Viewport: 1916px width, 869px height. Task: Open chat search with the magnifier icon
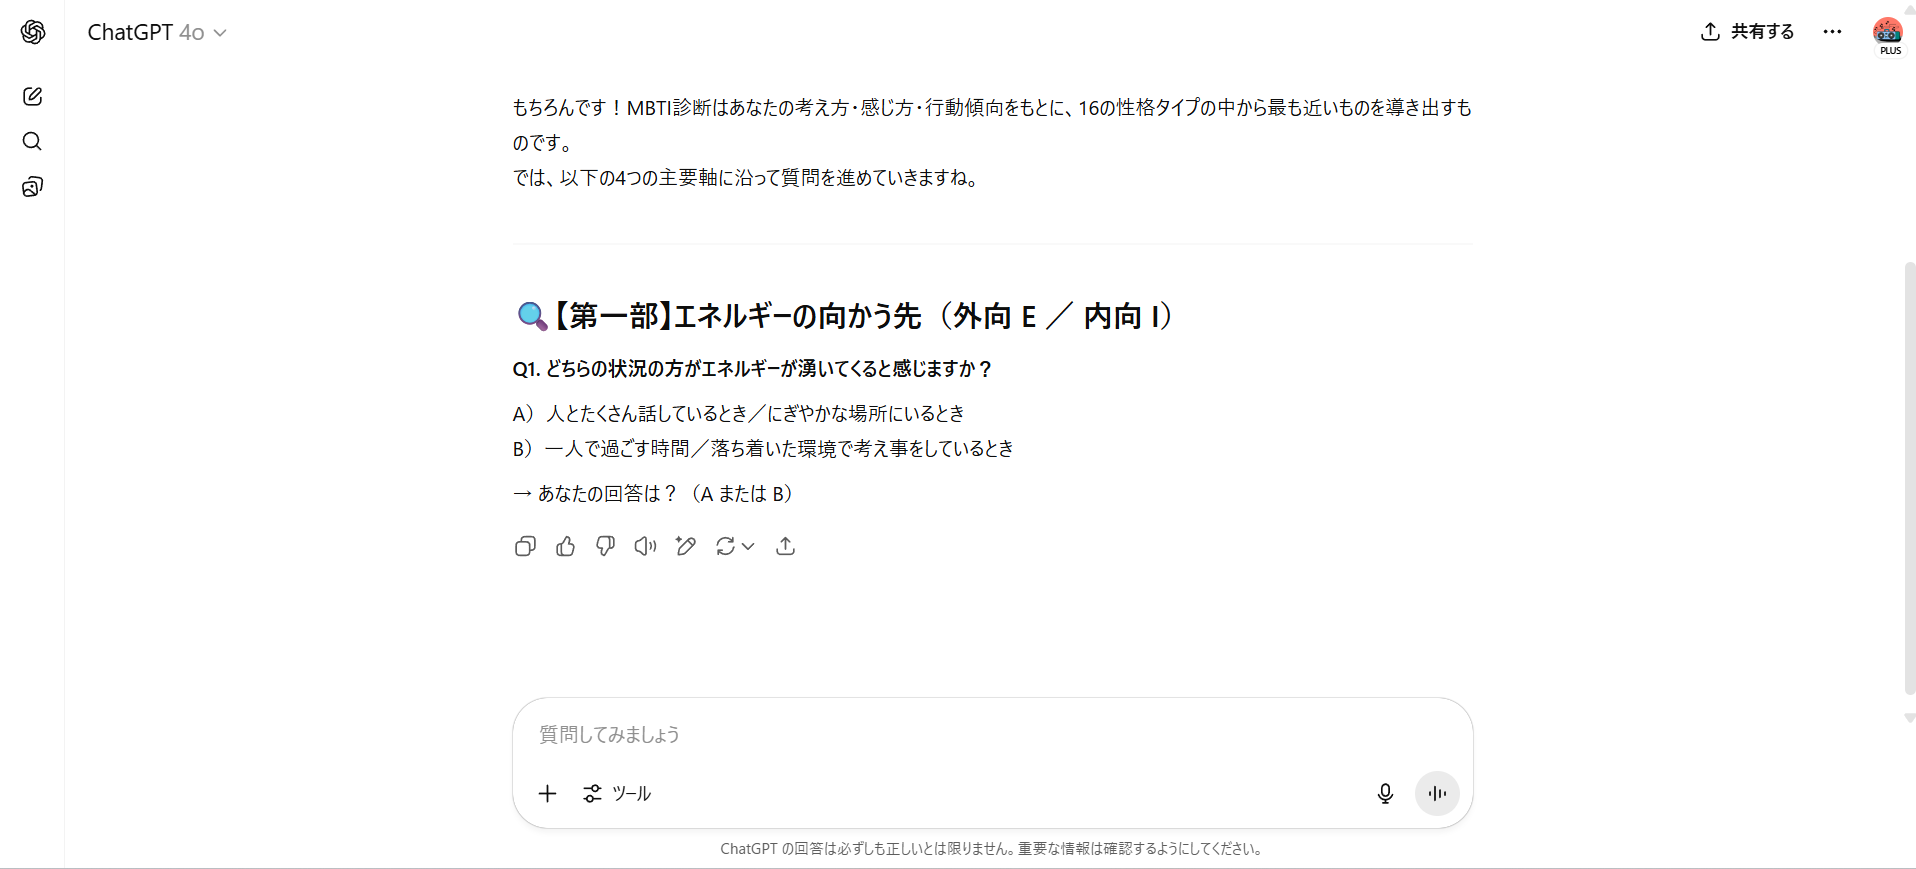point(32,141)
